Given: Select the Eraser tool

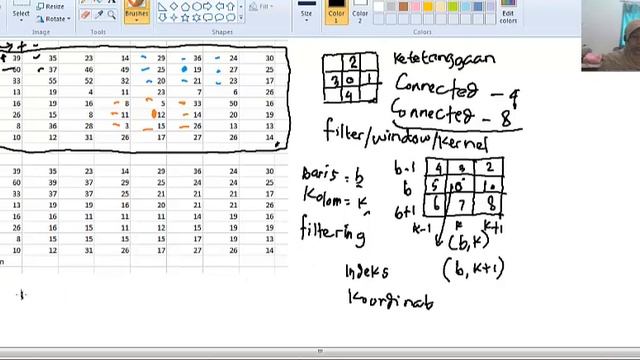Looking at the screenshot, I should pyautogui.click(x=85, y=15).
